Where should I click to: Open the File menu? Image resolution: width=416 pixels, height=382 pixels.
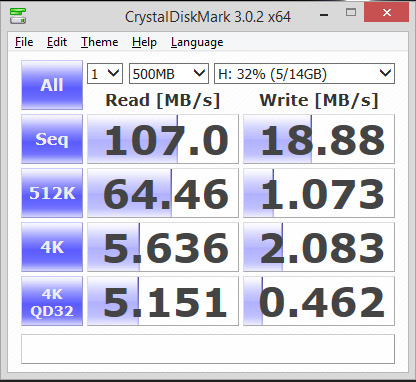[24, 42]
